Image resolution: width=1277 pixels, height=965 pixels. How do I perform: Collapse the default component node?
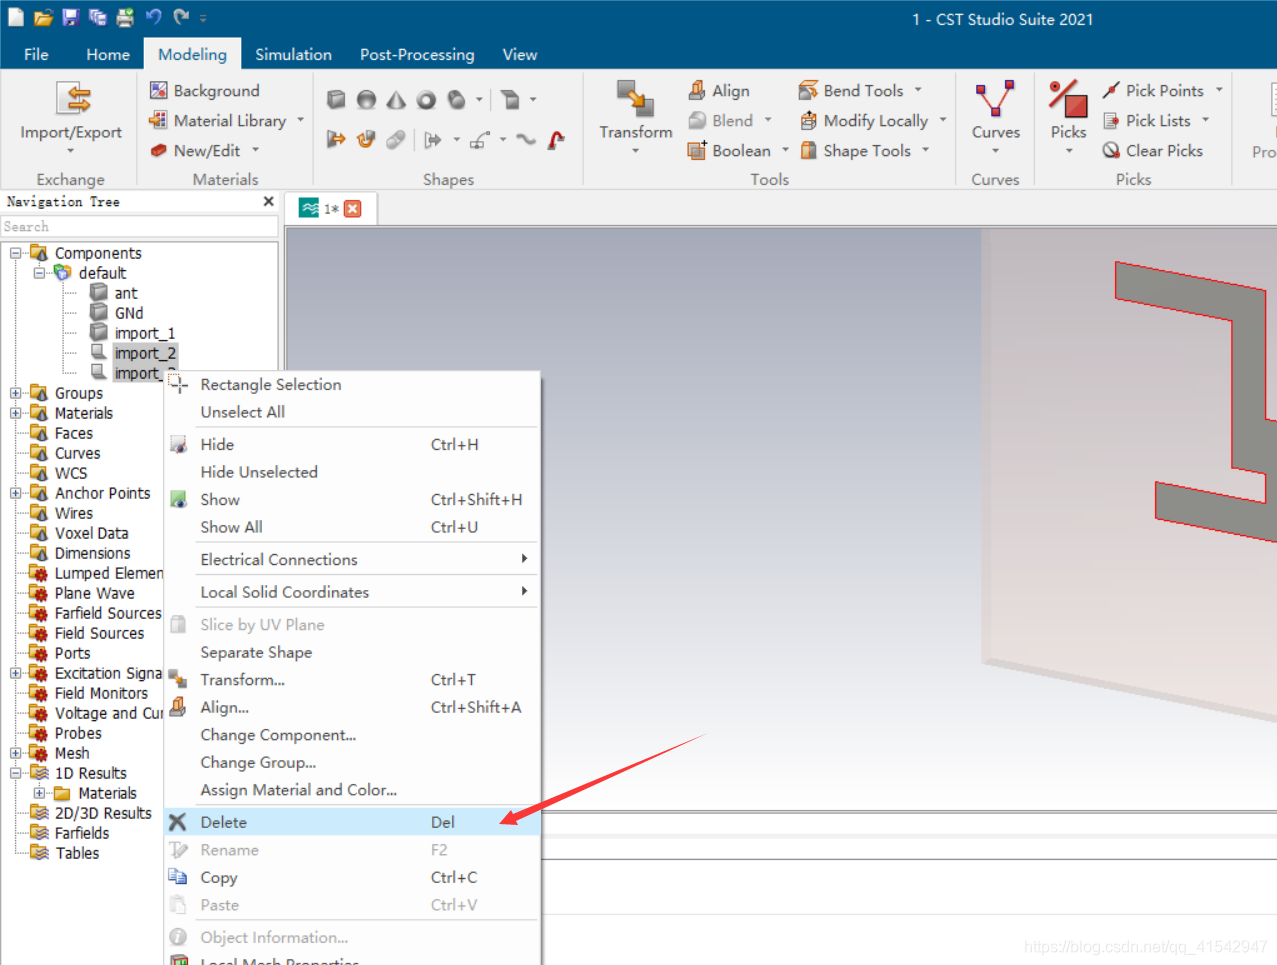point(39,273)
